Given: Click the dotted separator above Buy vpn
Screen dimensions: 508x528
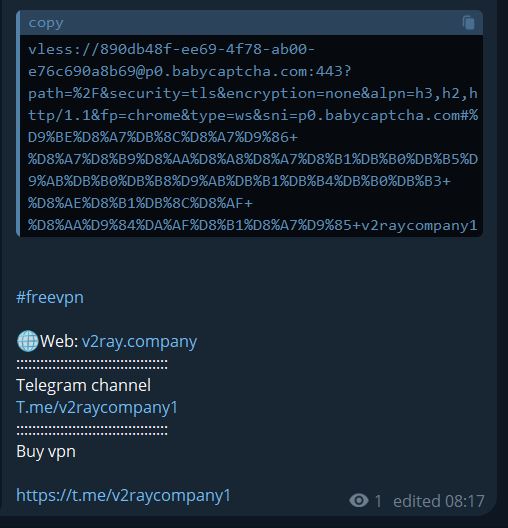Looking at the screenshot, I should (92, 430).
